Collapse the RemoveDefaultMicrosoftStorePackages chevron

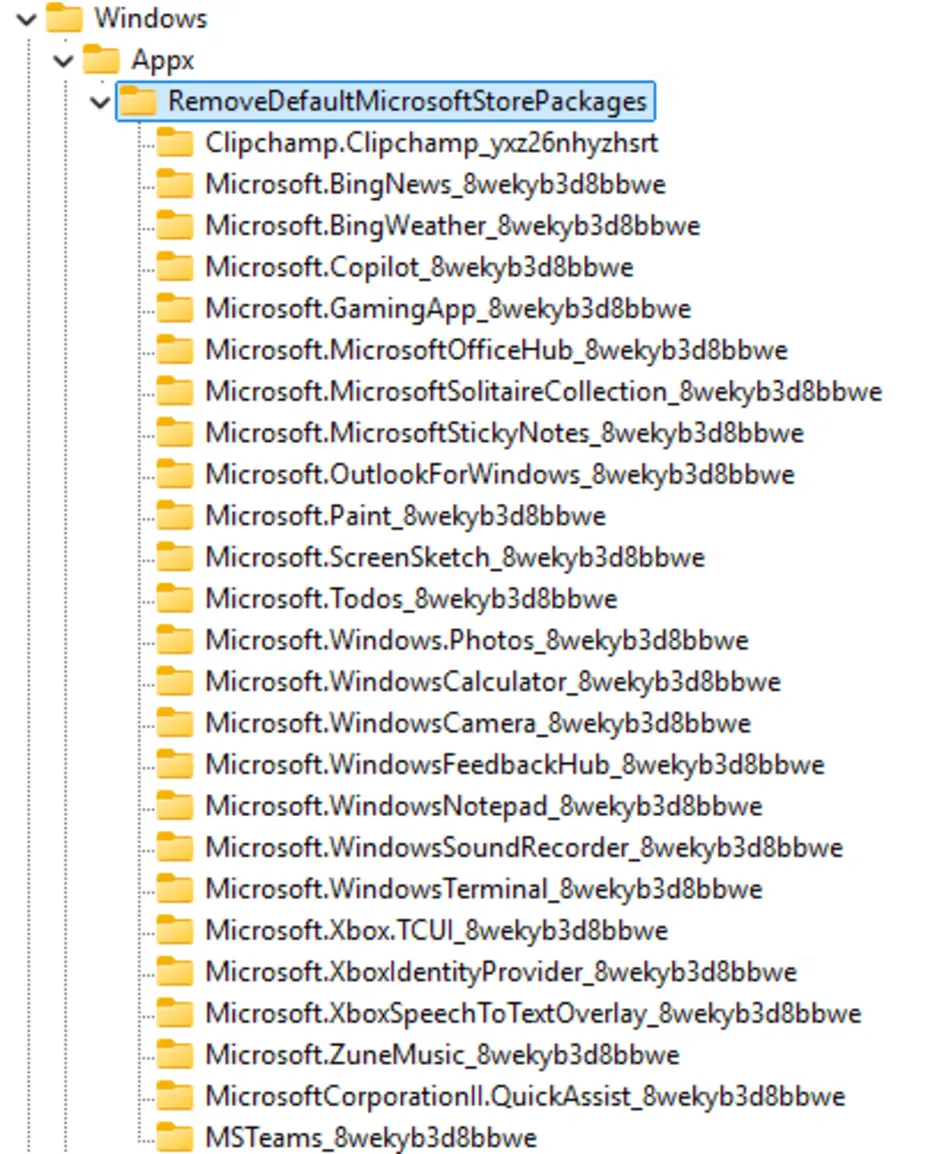[x=101, y=102]
